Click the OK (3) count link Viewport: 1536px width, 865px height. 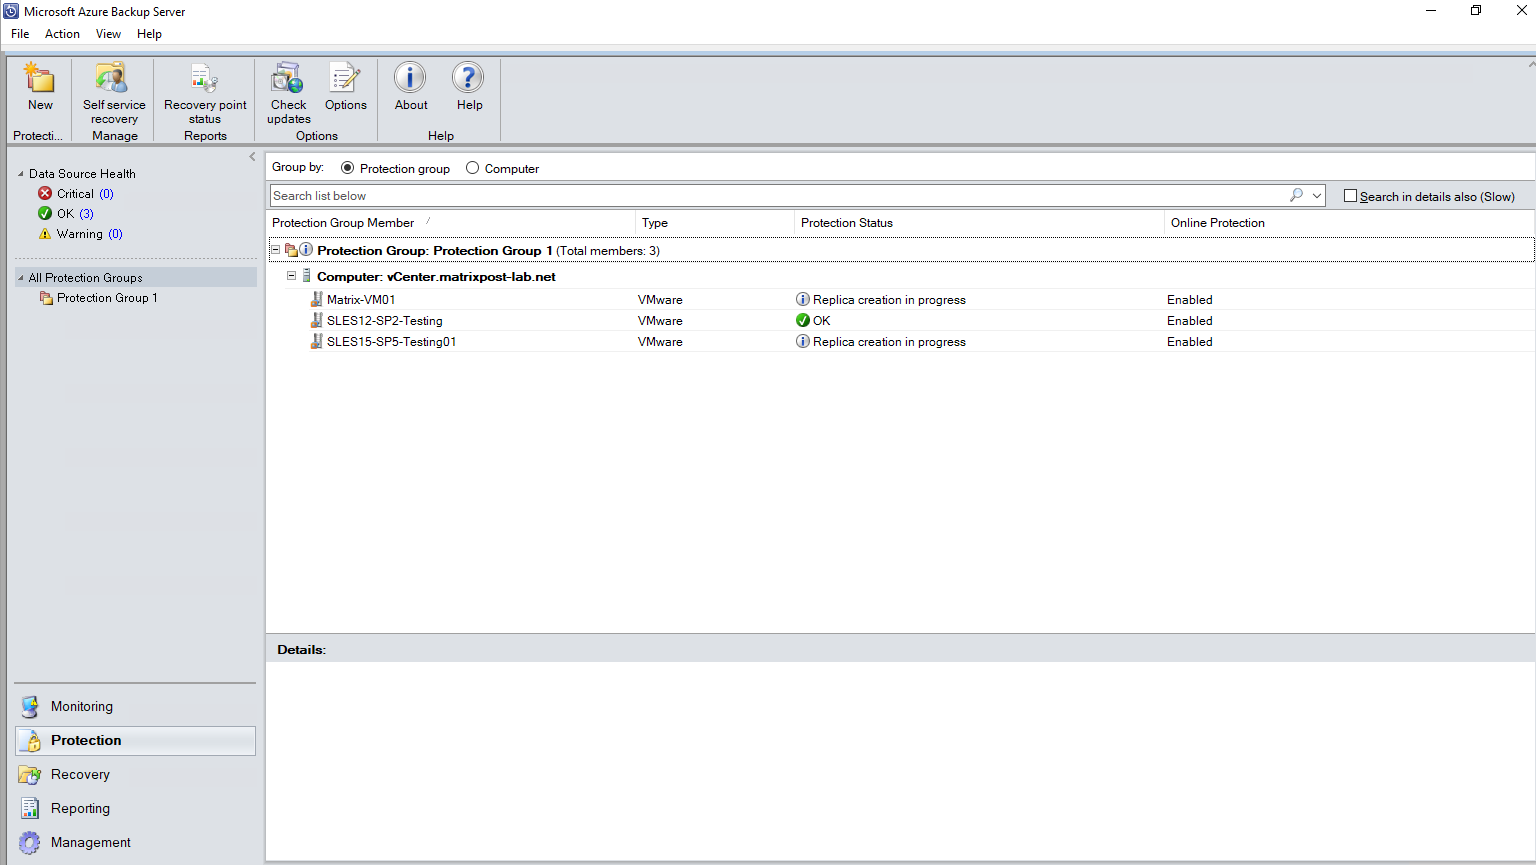pyautogui.click(x=86, y=214)
